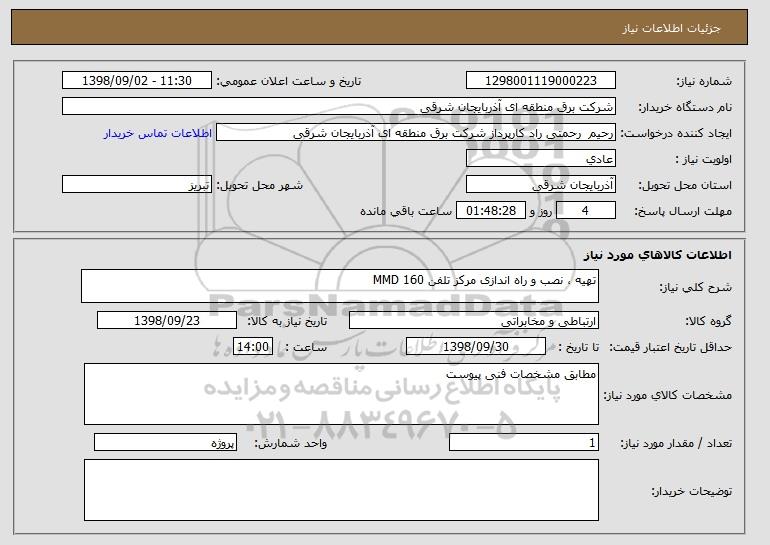The height and width of the screenshot is (545, 770).
Task: Click the quantity field showing 1
Action: tap(524, 442)
